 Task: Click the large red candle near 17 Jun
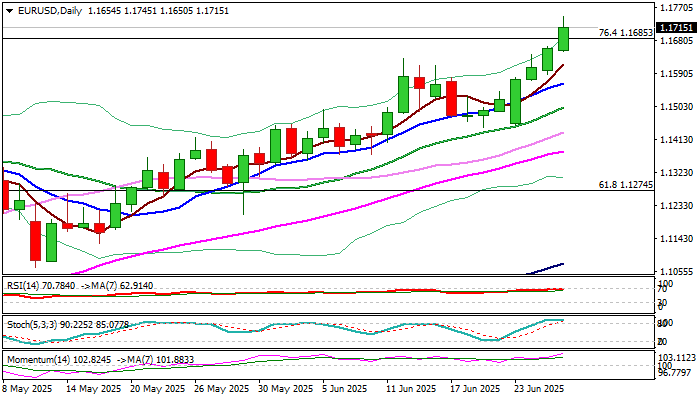(451, 98)
